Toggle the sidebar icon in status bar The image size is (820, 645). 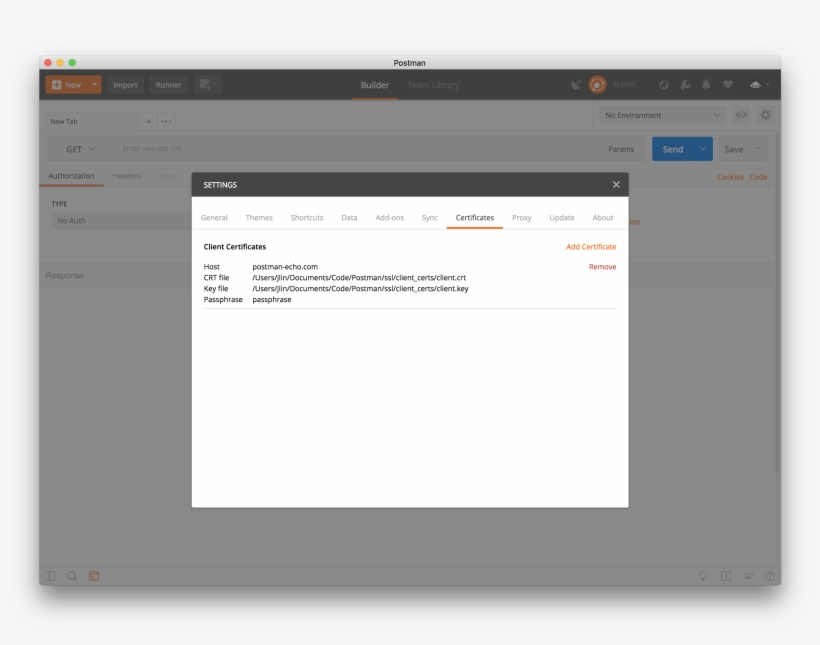pyautogui.click(x=50, y=576)
